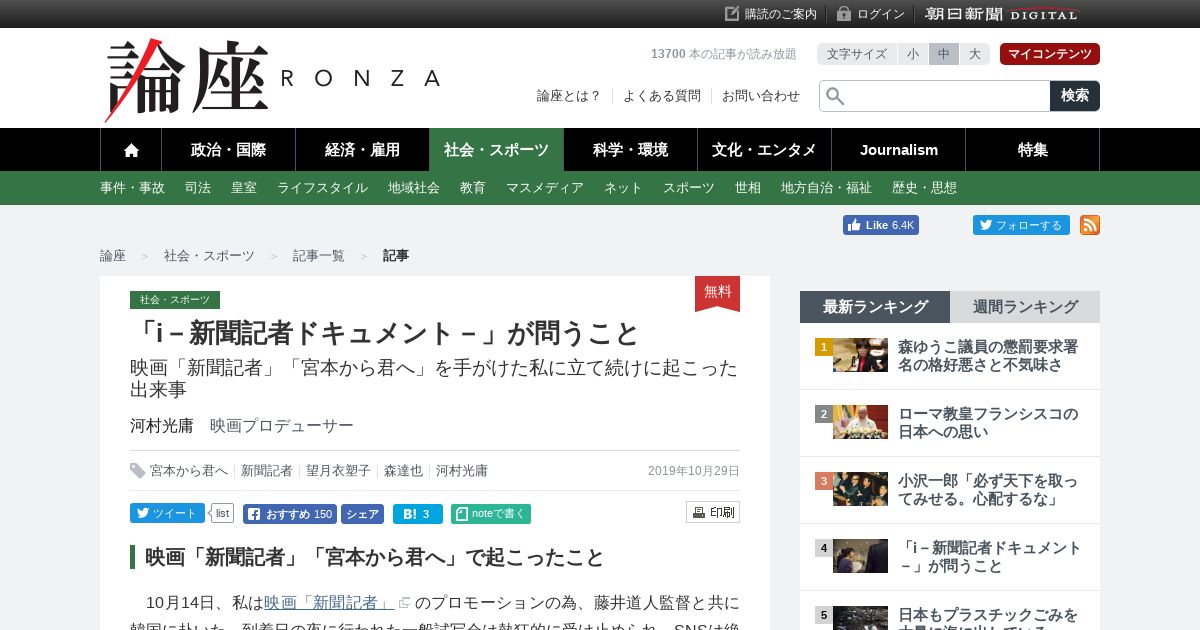Select 事件・事故 subcategory
The height and width of the screenshot is (630, 1200).
click(132, 188)
